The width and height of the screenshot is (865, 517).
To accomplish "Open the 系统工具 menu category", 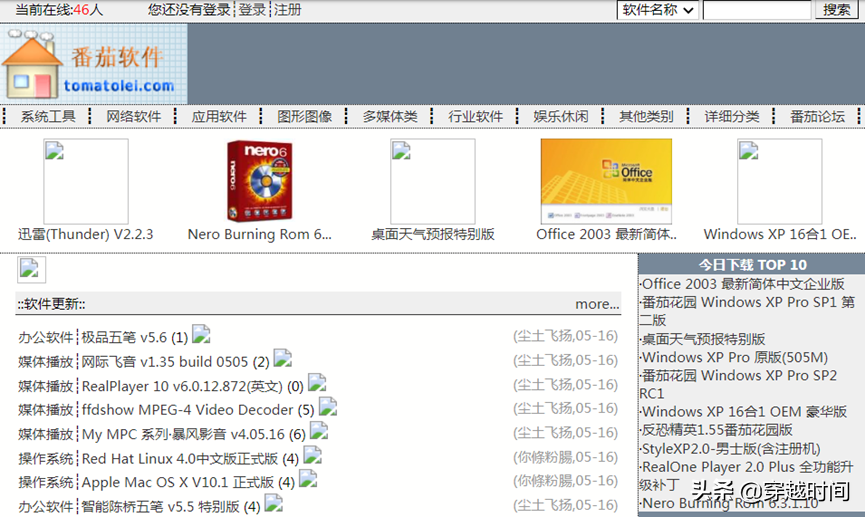I will [x=48, y=116].
